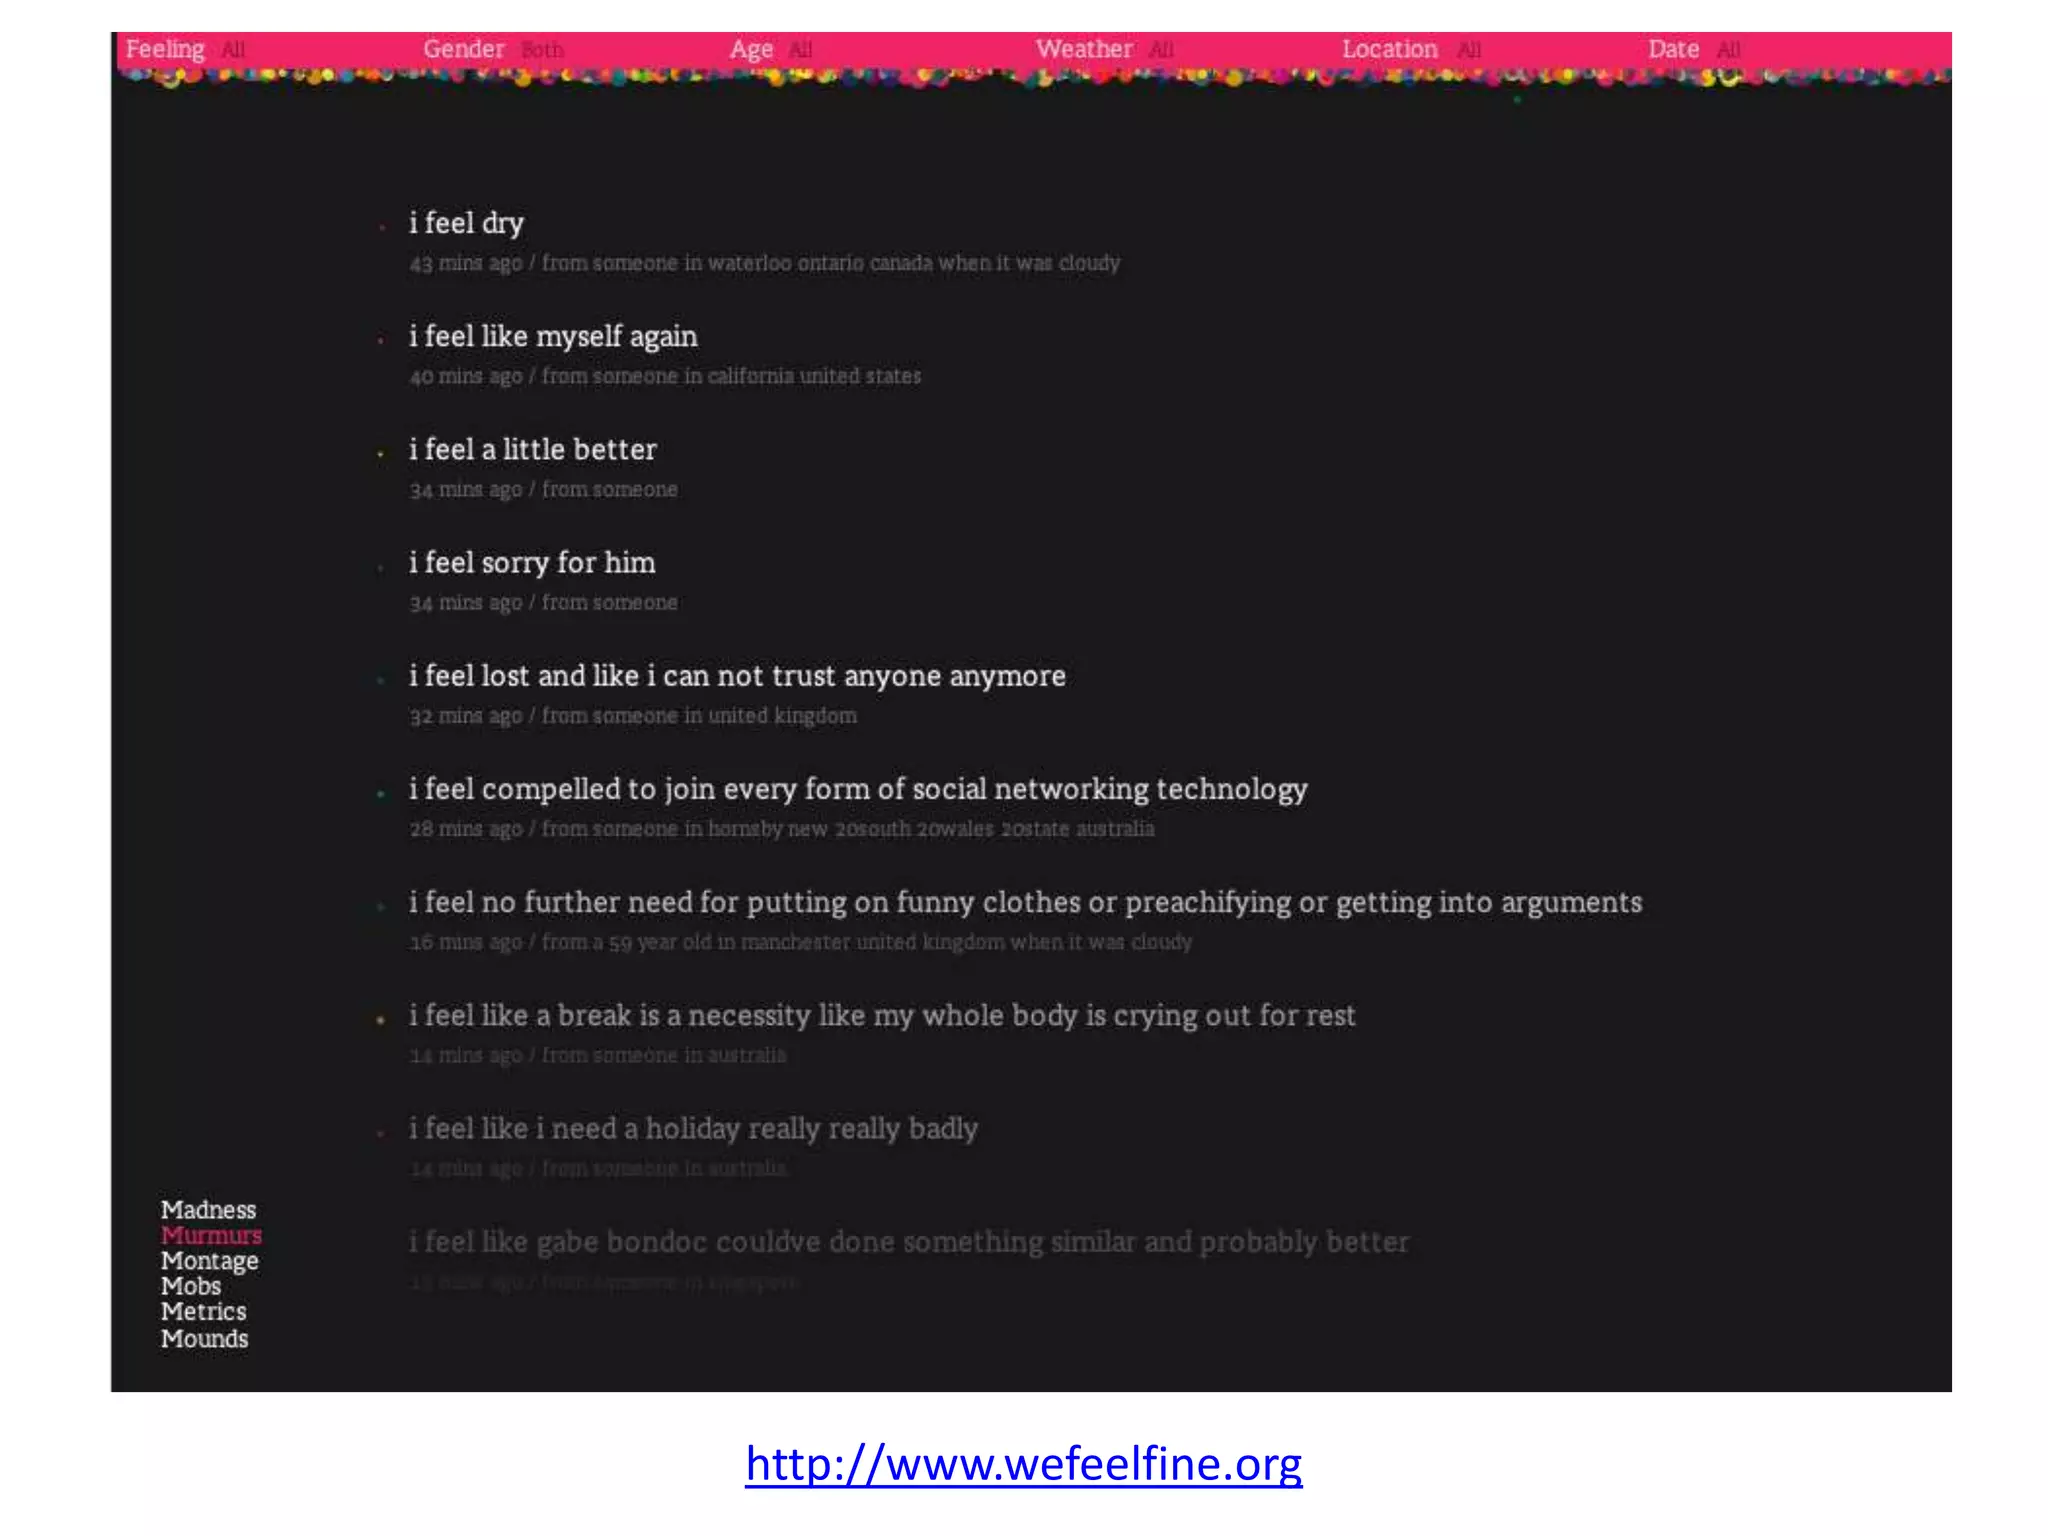Click the green dot beside the social networking sentence

[381, 794]
